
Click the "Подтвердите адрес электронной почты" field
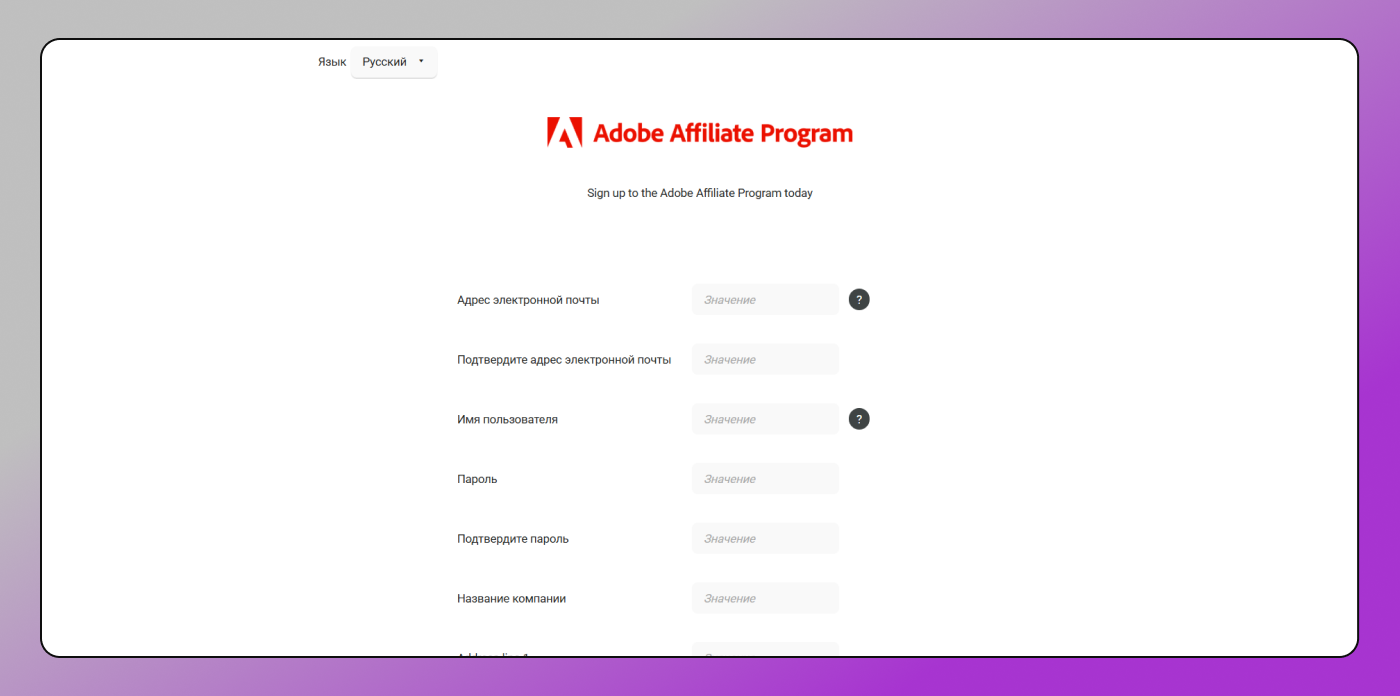(x=765, y=358)
